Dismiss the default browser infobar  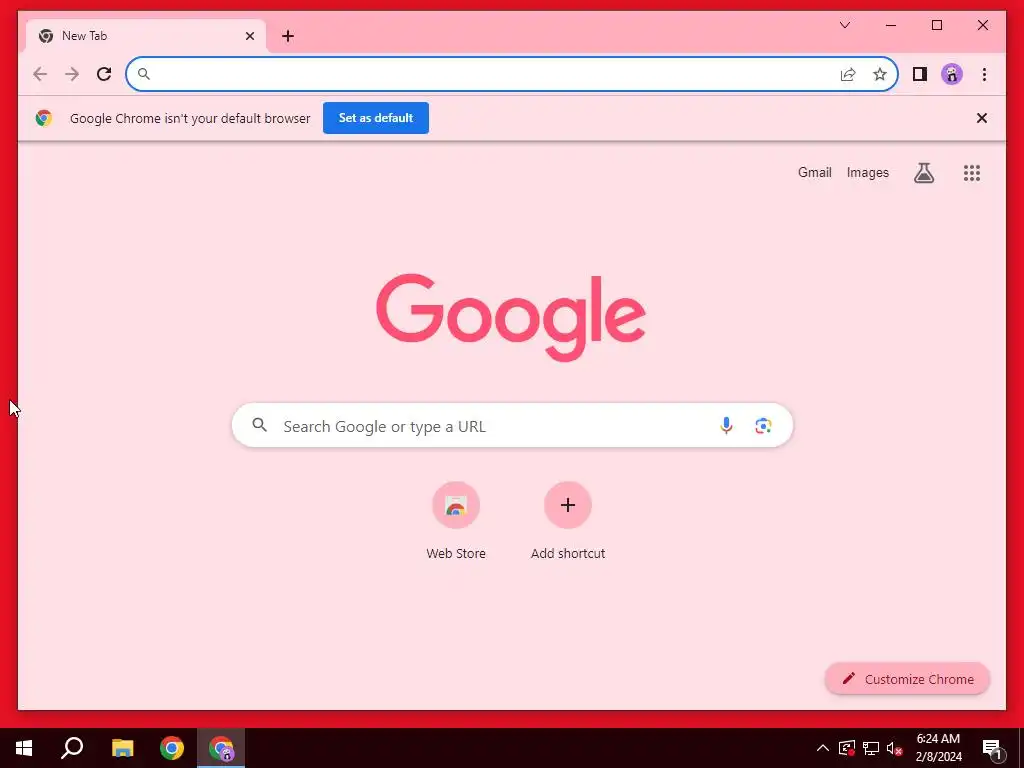coord(982,118)
